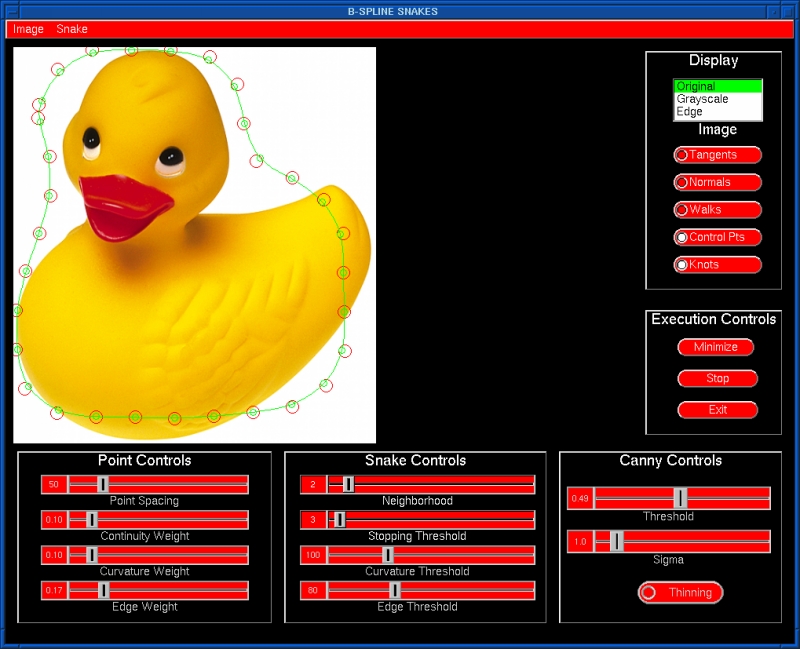This screenshot has height=649, width=800.
Task: Click the Edge Weight value 0.17
Action: pos(54,590)
